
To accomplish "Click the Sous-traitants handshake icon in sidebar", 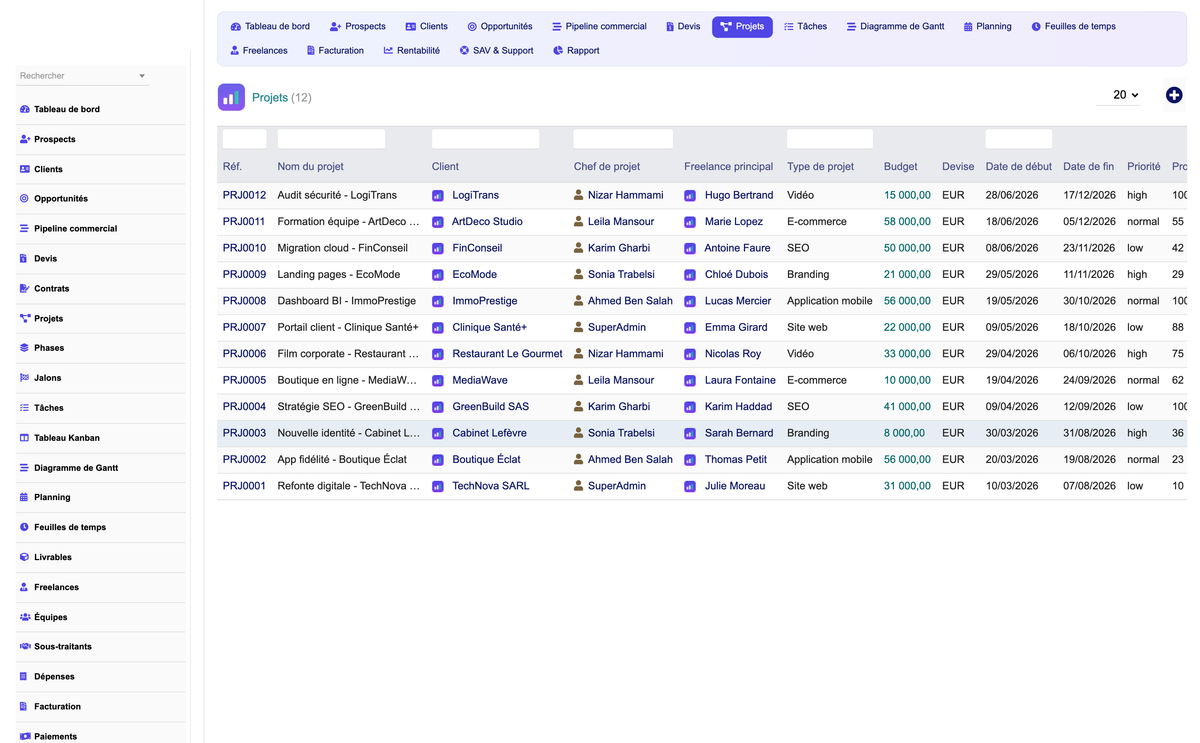I will click(x=25, y=646).
